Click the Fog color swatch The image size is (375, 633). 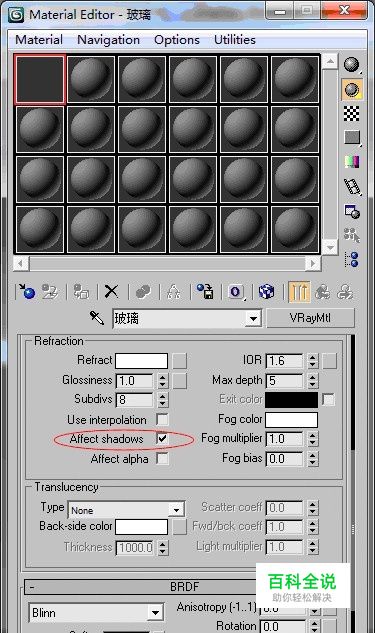tap(291, 419)
